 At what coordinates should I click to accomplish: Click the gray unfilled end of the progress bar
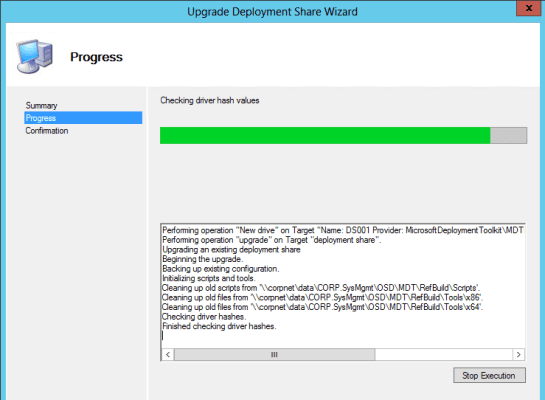pos(509,135)
